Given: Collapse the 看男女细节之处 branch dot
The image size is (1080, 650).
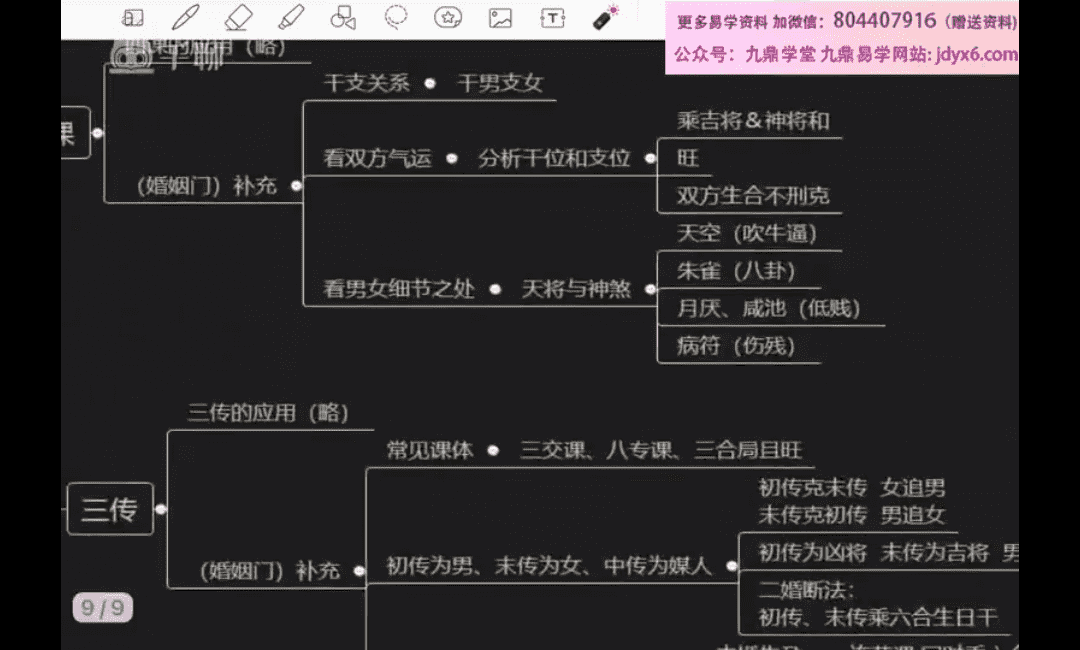Looking at the screenshot, I should 496,290.
